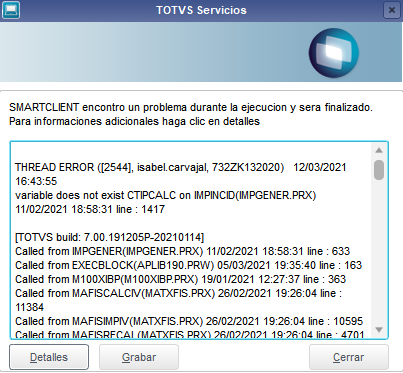Image resolution: width=403 pixels, height=373 pixels.
Task: Open error details with Detalles button
Action: tap(49, 357)
